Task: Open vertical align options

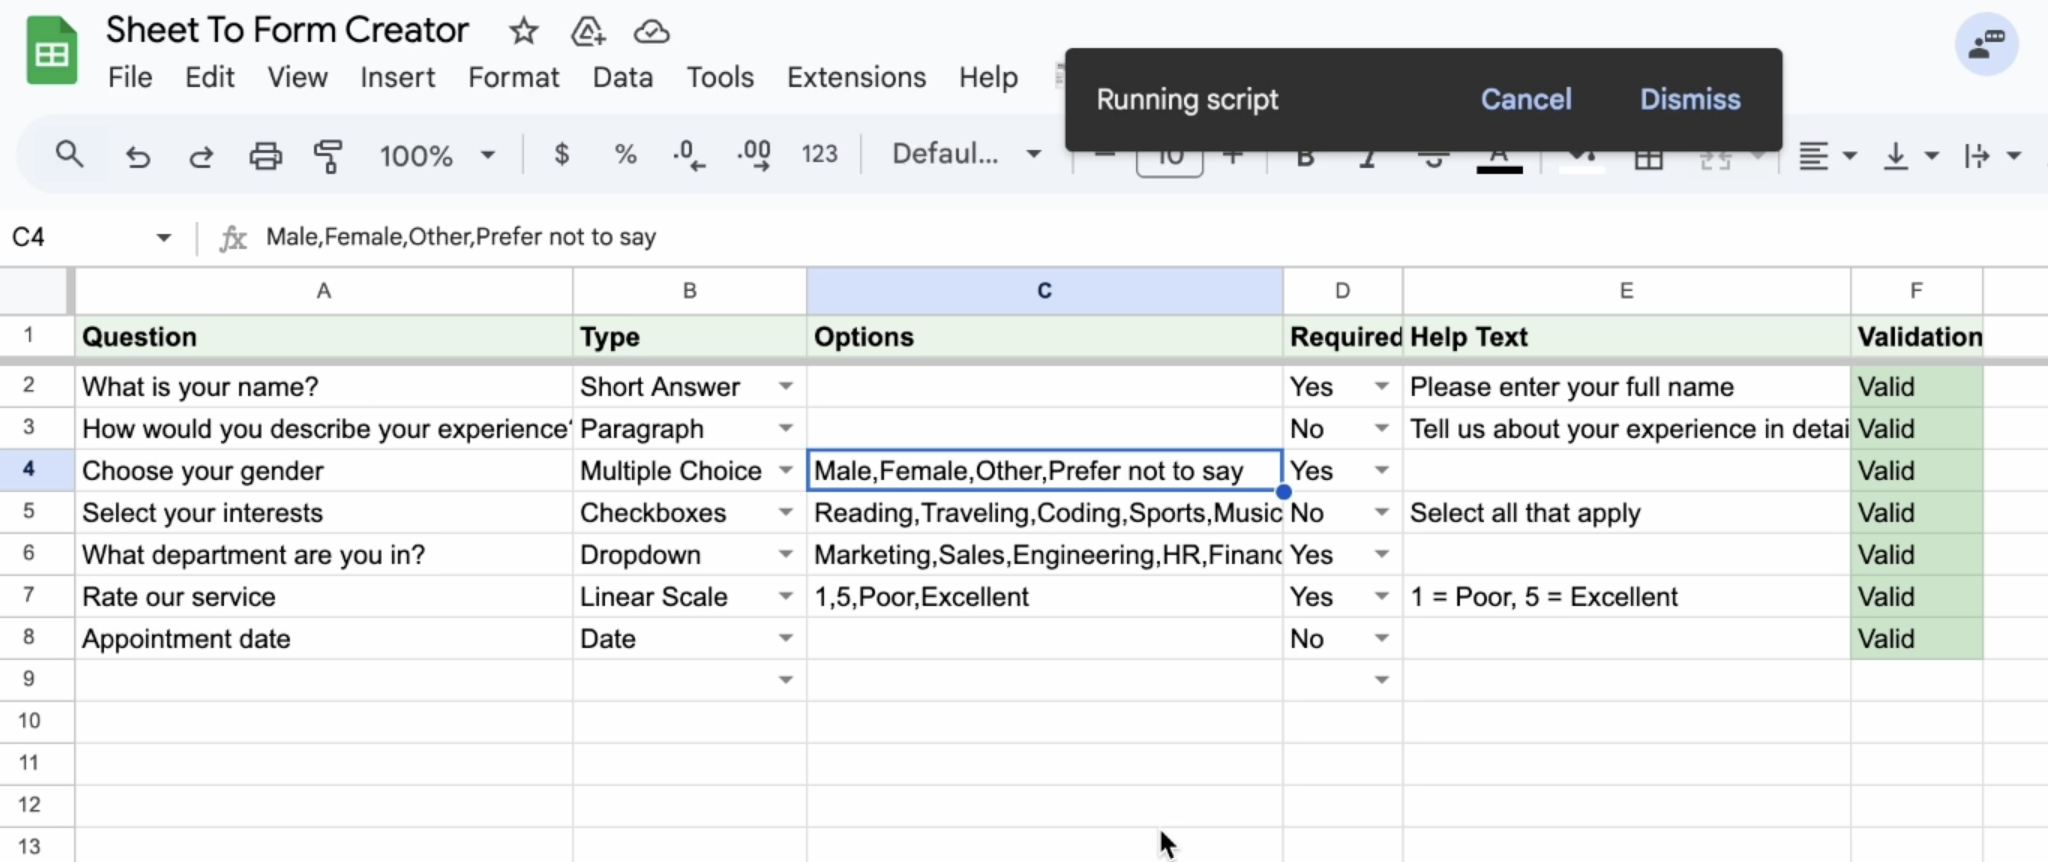Action: point(1909,156)
